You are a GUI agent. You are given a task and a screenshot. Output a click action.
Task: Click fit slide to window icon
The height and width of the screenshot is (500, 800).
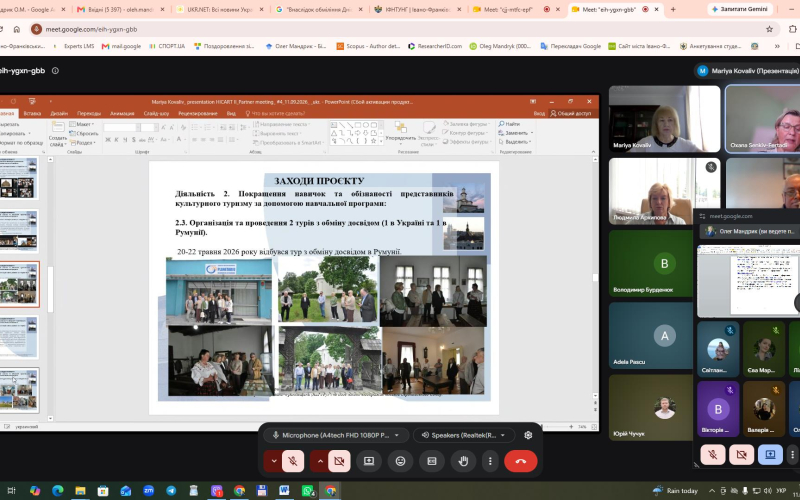pyautogui.click(x=594, y=427)
